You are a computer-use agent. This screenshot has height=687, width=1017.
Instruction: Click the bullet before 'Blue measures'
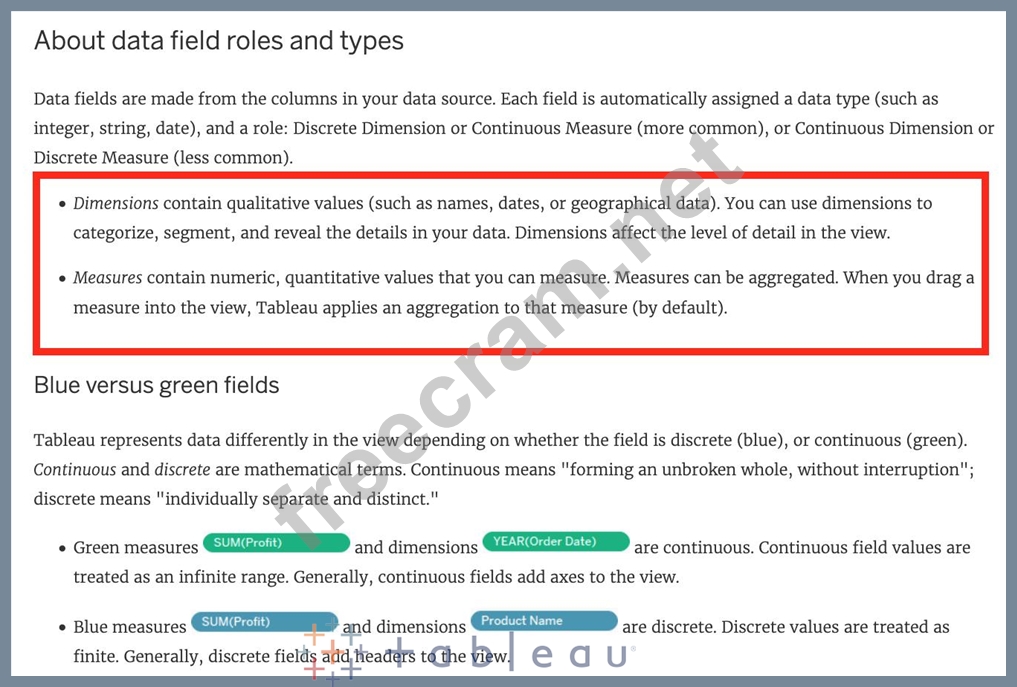click(61, 628)
